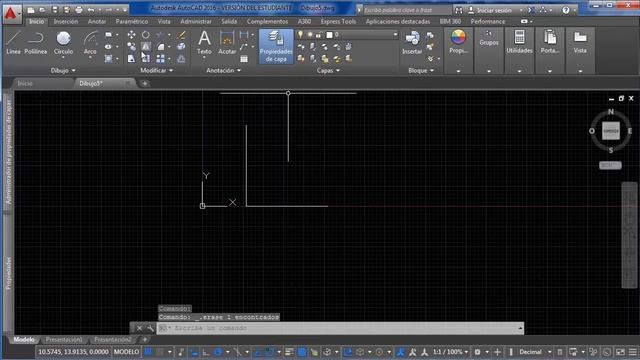Open Propiedades de capa manager
The width and height of the screenshot is (640, 360).
276,46
